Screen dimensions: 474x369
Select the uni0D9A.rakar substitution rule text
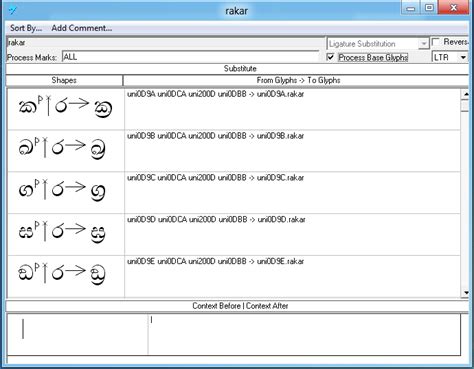[x=215, y=94]
